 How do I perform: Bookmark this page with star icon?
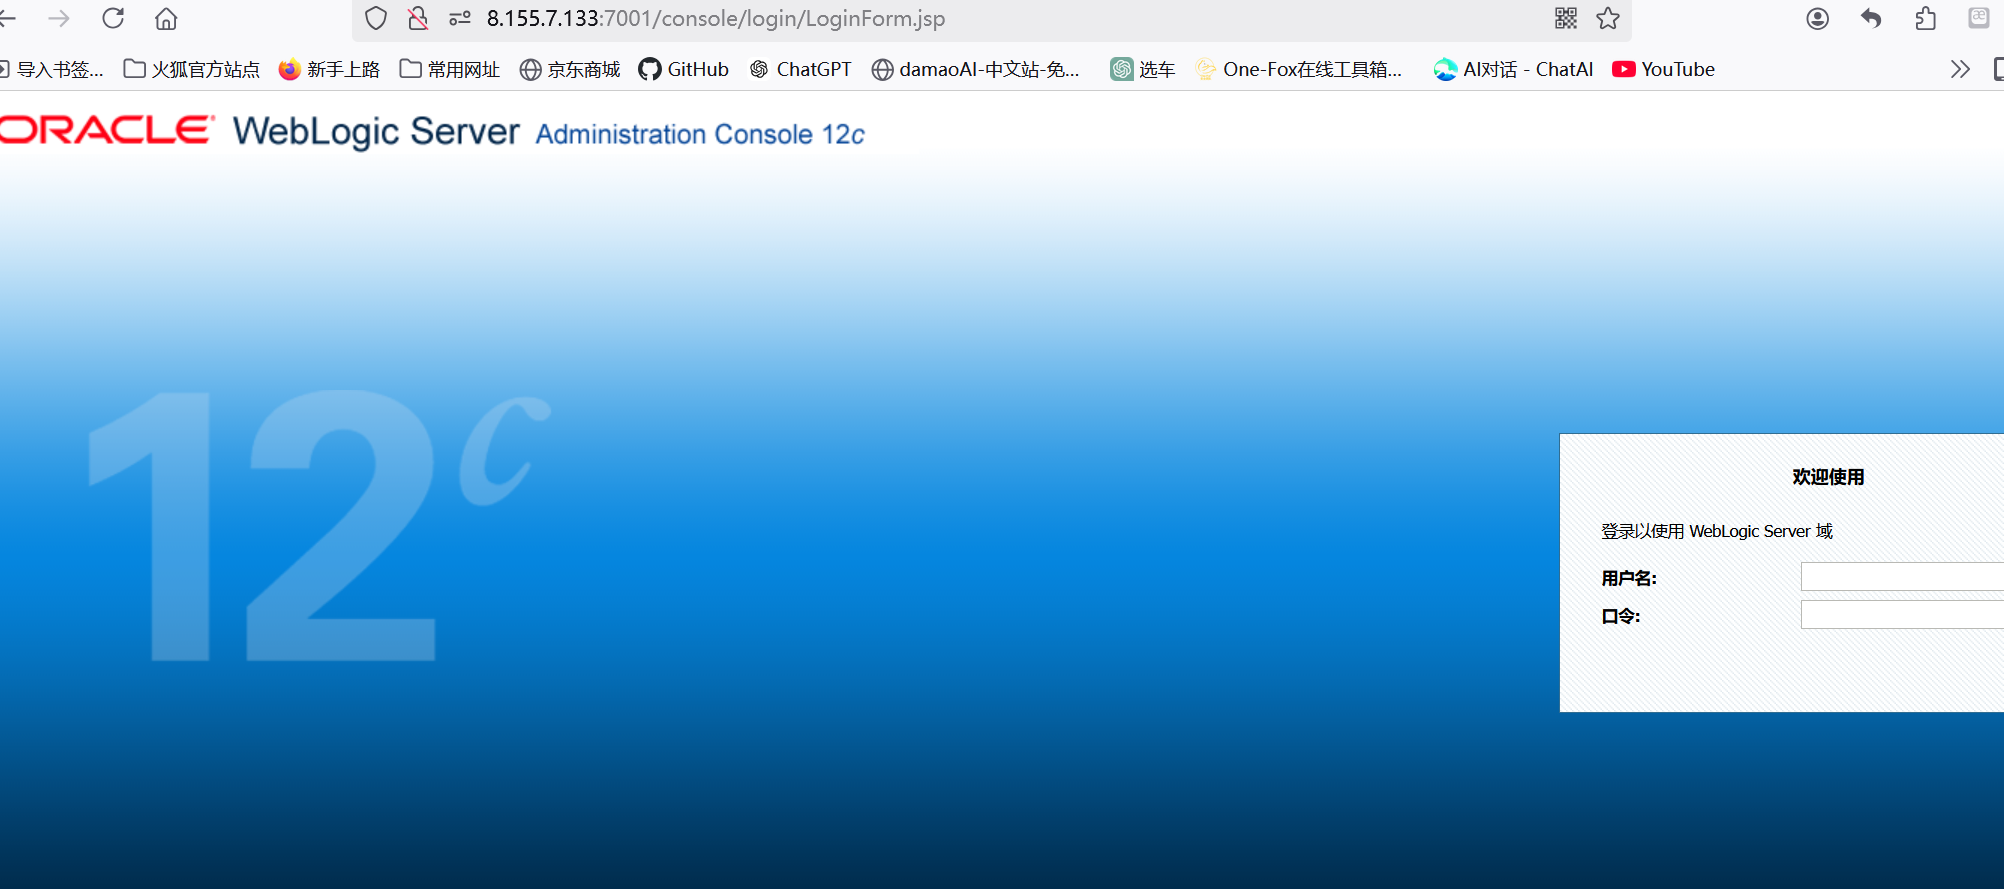[x=1608, y=18]
